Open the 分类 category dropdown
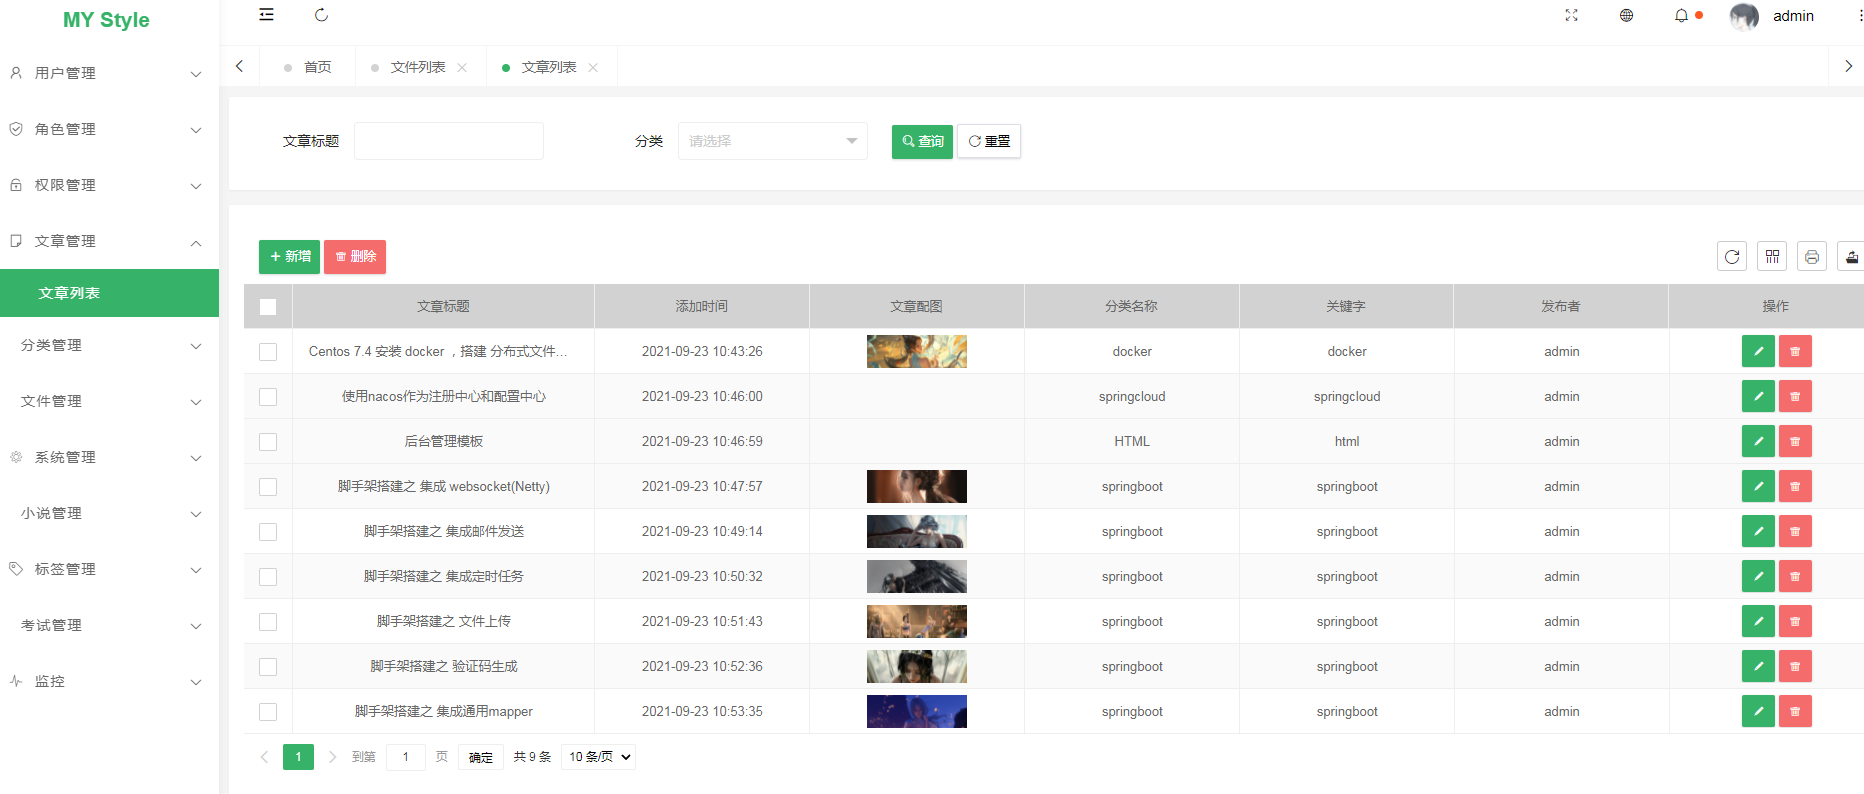This screenshot has height=794, width=1864. pos(772,141)
